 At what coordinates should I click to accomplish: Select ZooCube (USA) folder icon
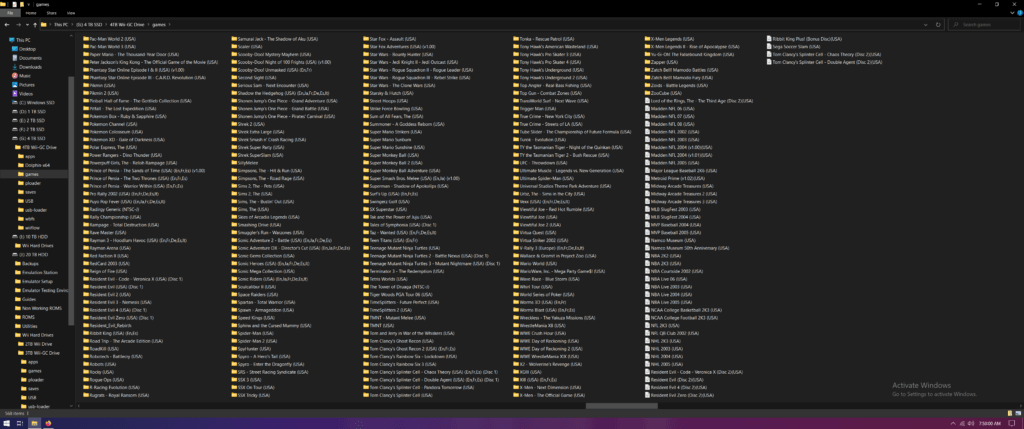[x=647, y=93]
